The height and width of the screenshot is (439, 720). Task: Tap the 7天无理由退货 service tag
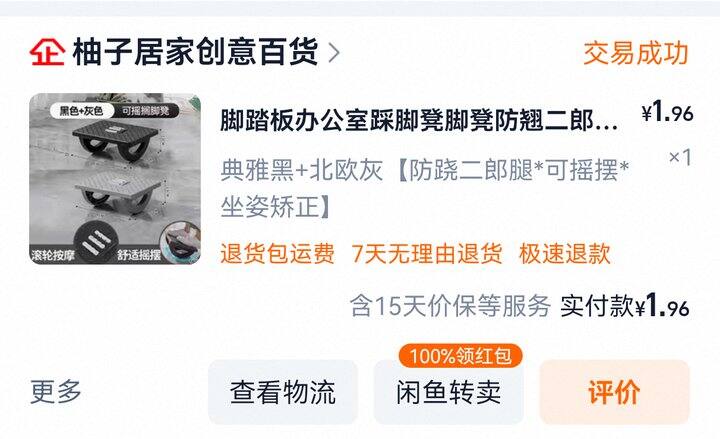point(427,253)
